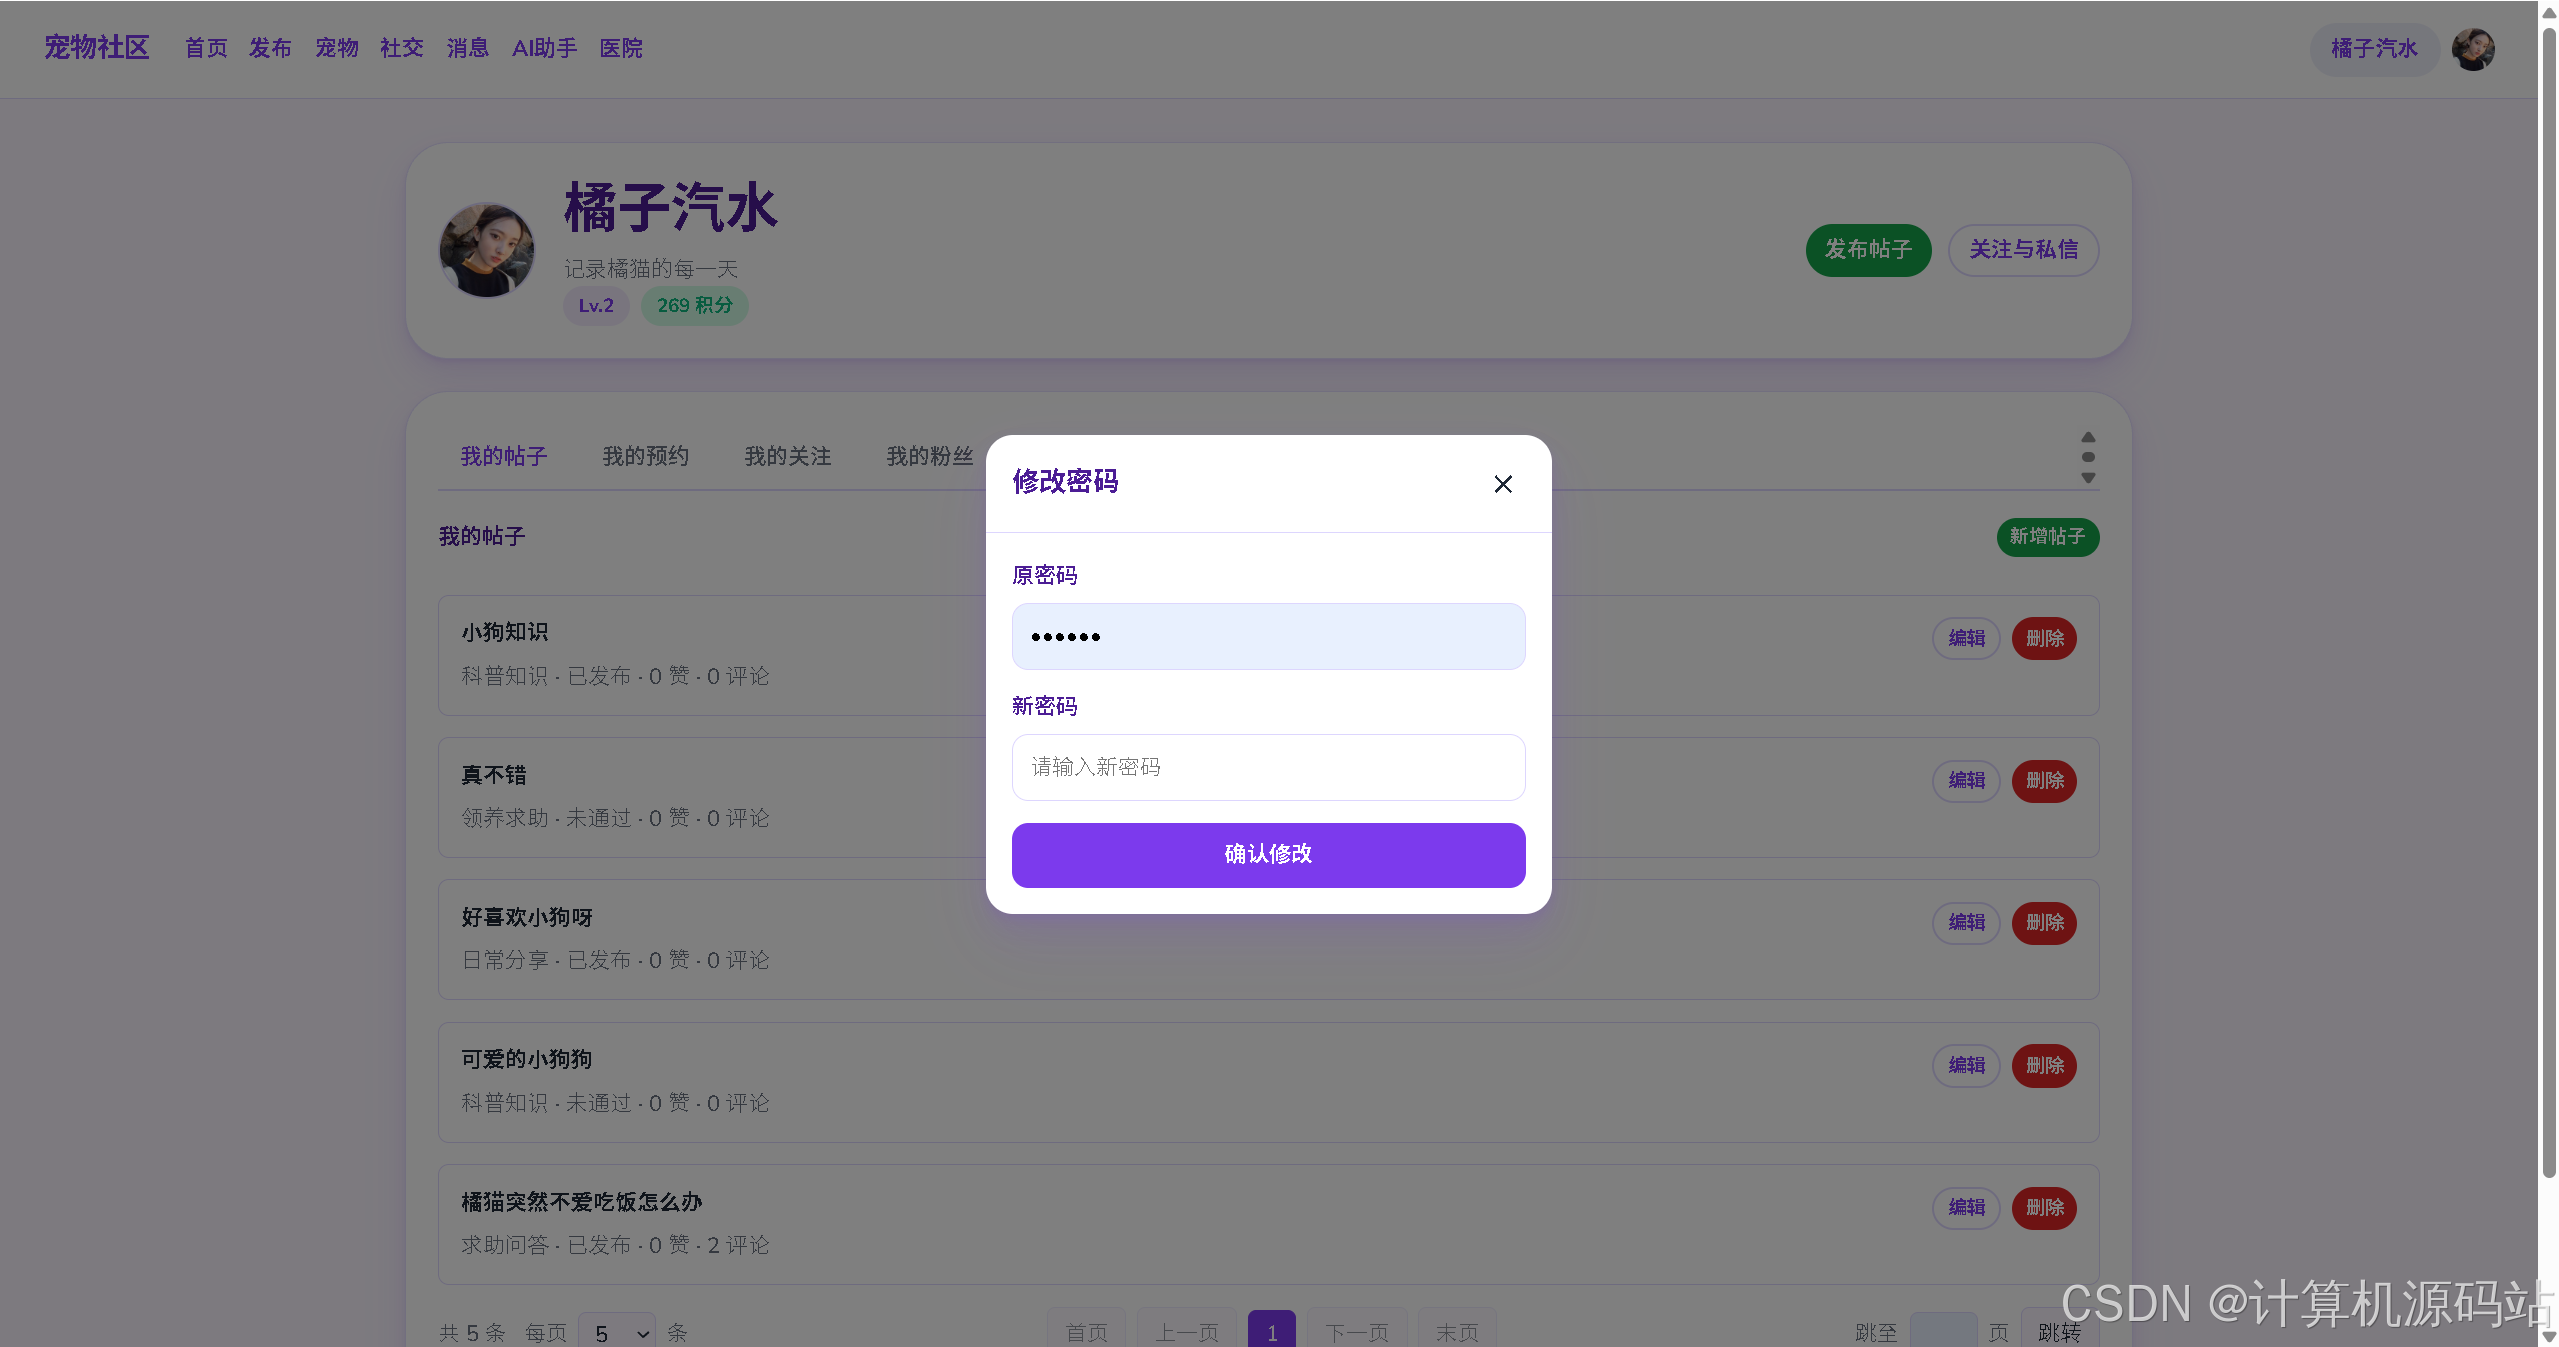The image size is (2559, 1347).
Task: Delete the 小狗知识 post
Action: [x=2044, y=638]
